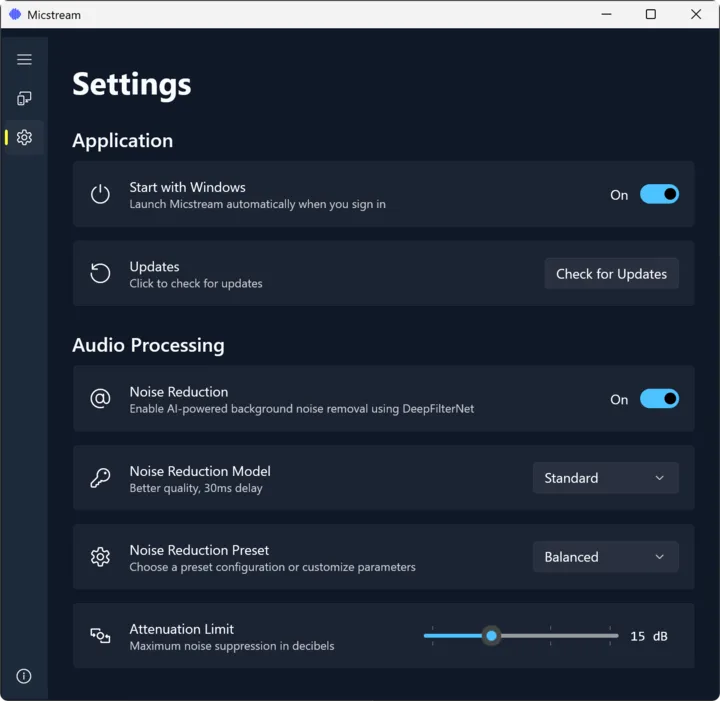The width and height of the screenshot is (720, 701).
Task: Click 'Maximum noise suppression in decibels' text
Action: pyautogui.click(x=232, y=646)
